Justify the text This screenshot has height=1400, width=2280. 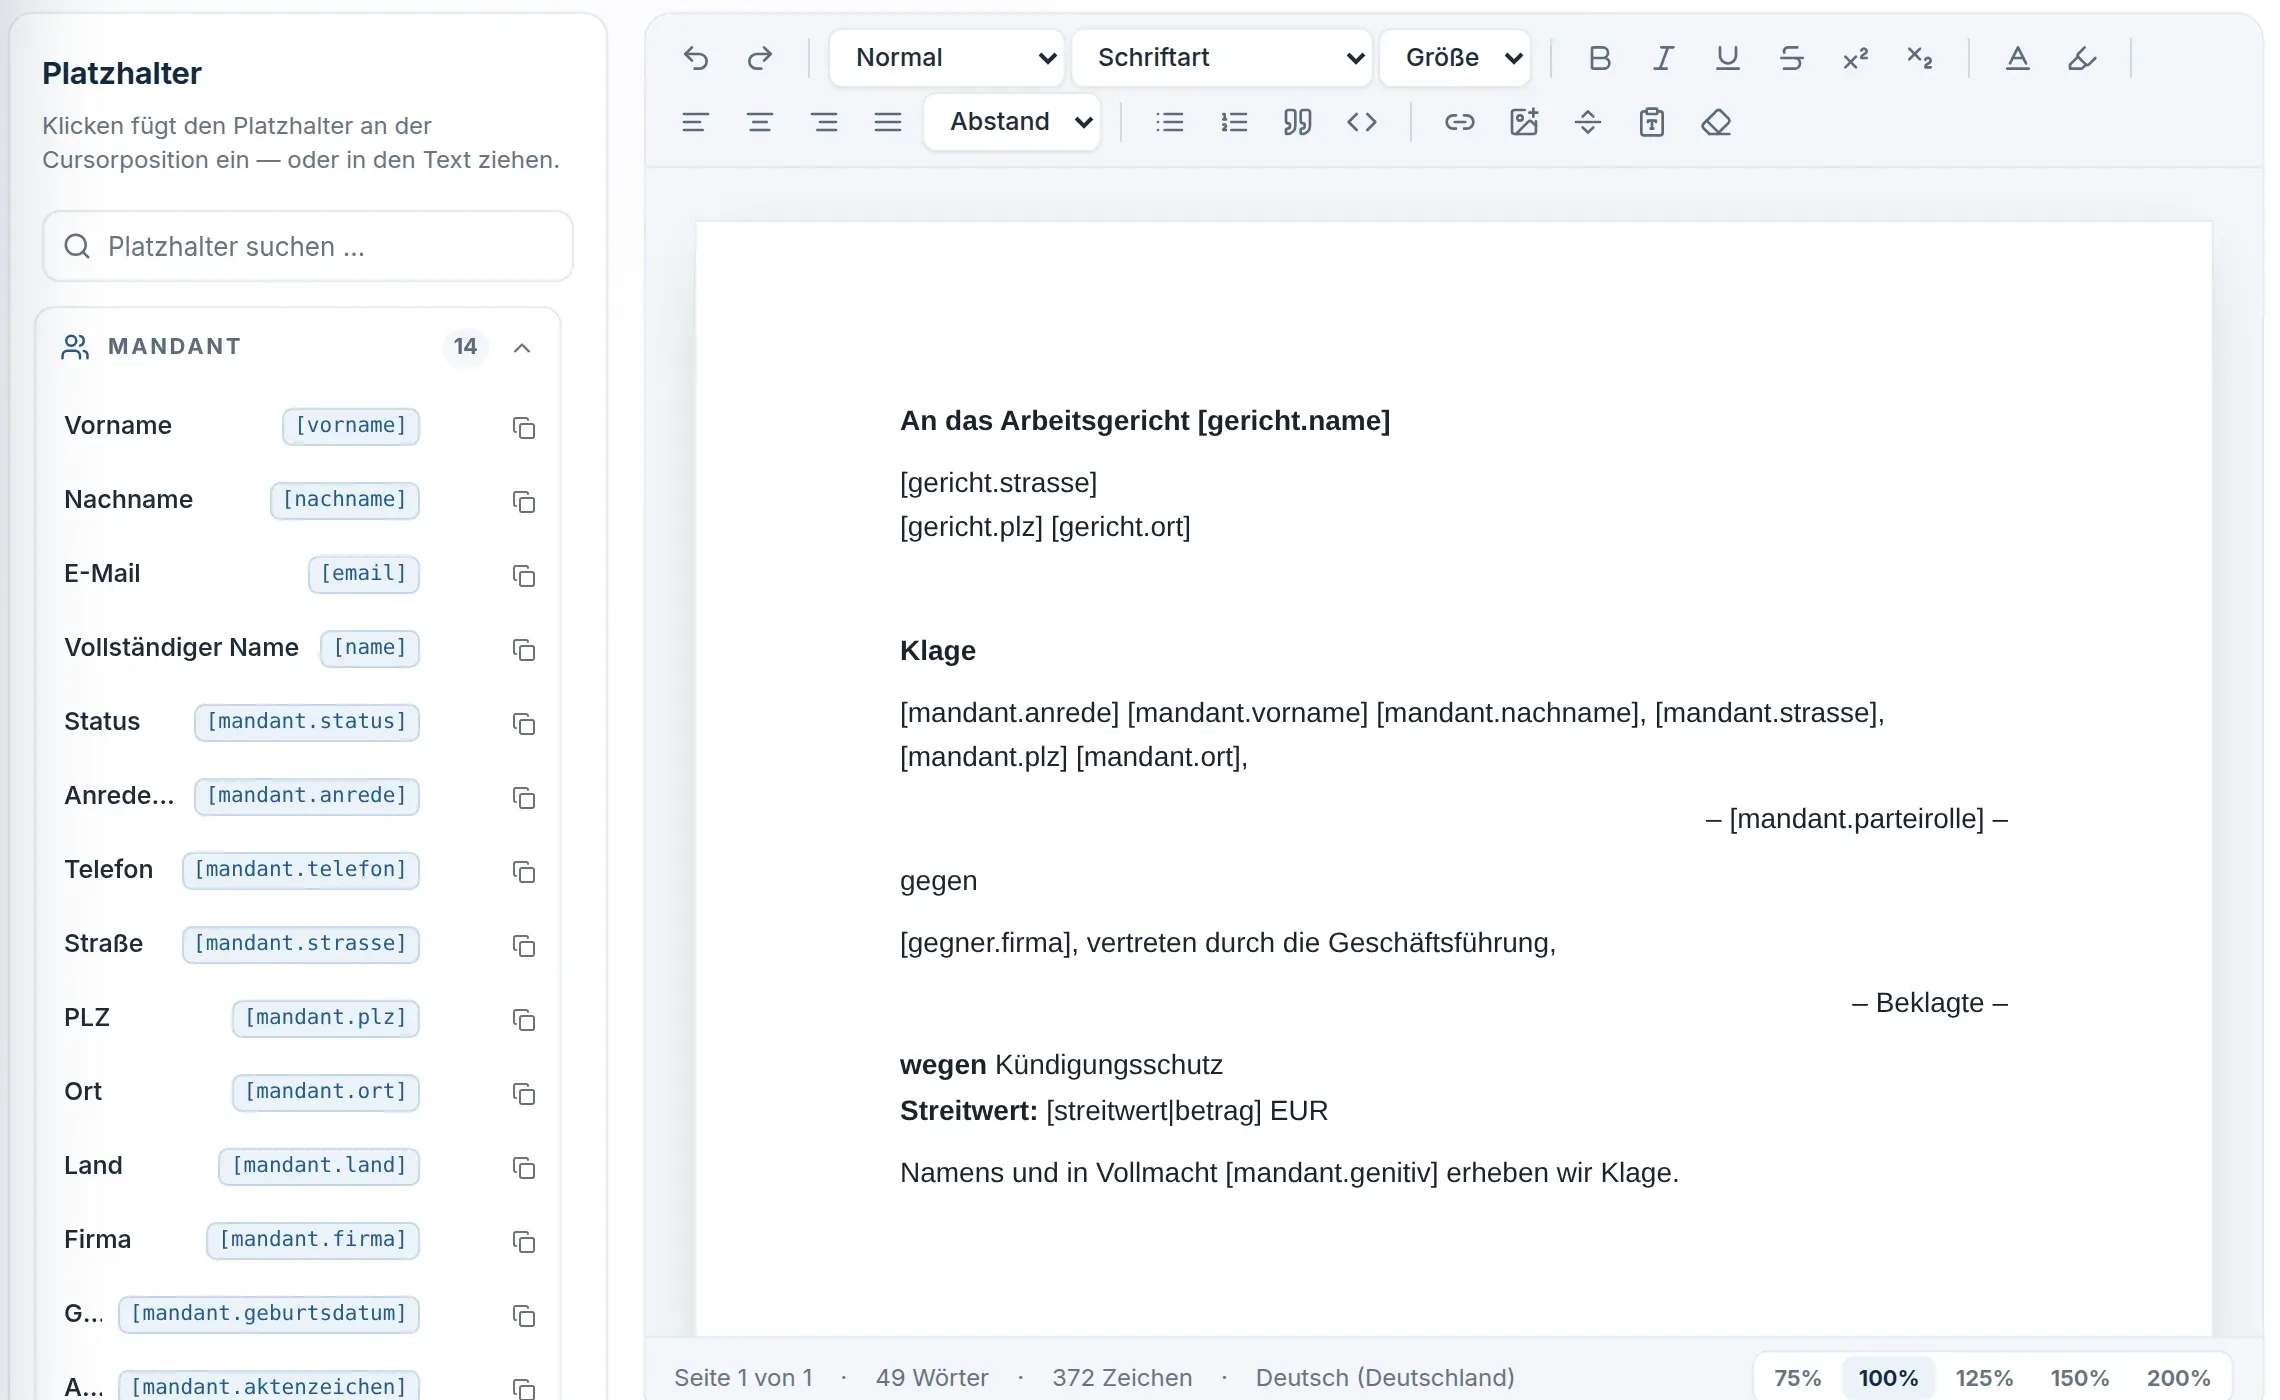tap(888, 122)
